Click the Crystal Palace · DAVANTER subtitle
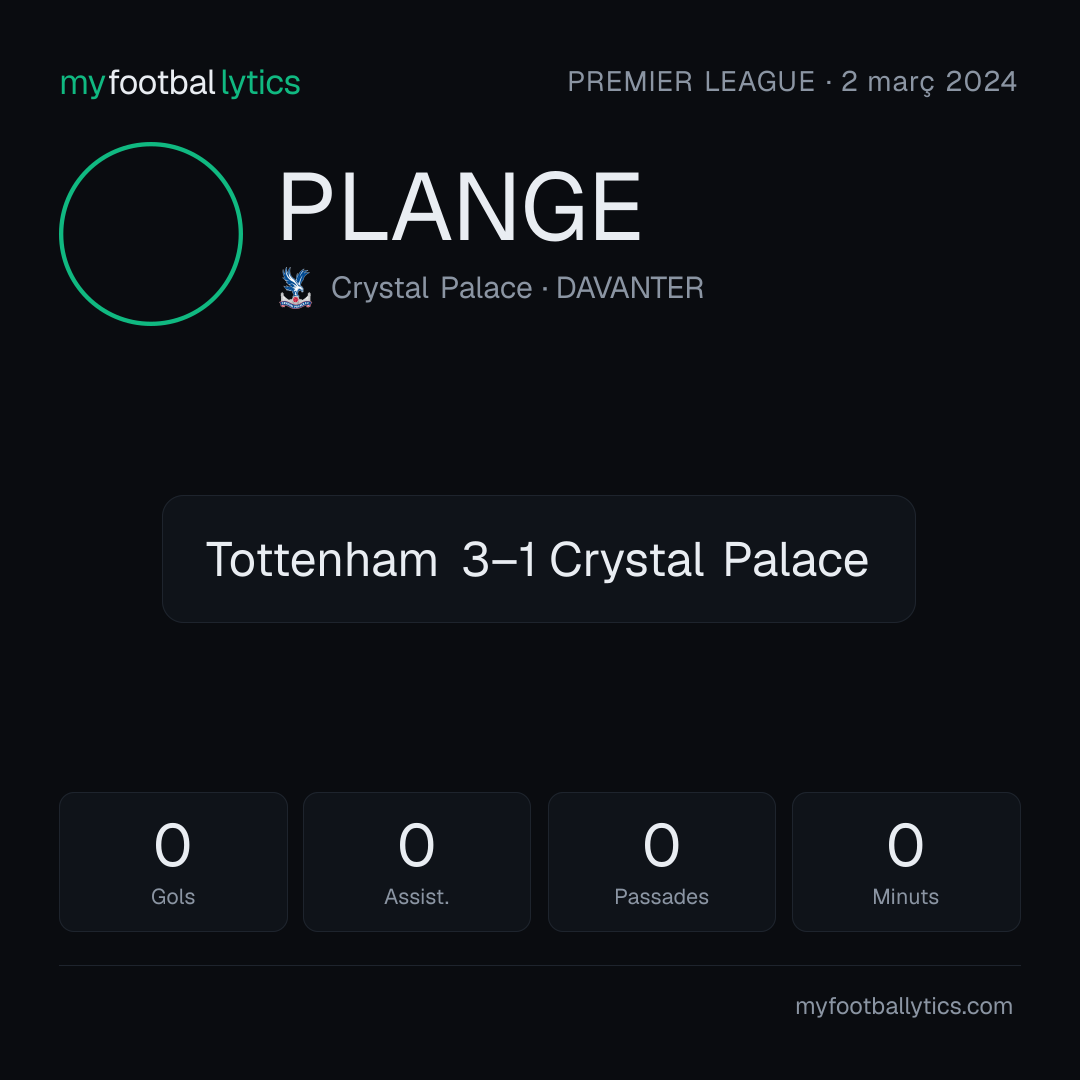The width and height of the screenshot is (1080, 1080). [x=517, y=288]
